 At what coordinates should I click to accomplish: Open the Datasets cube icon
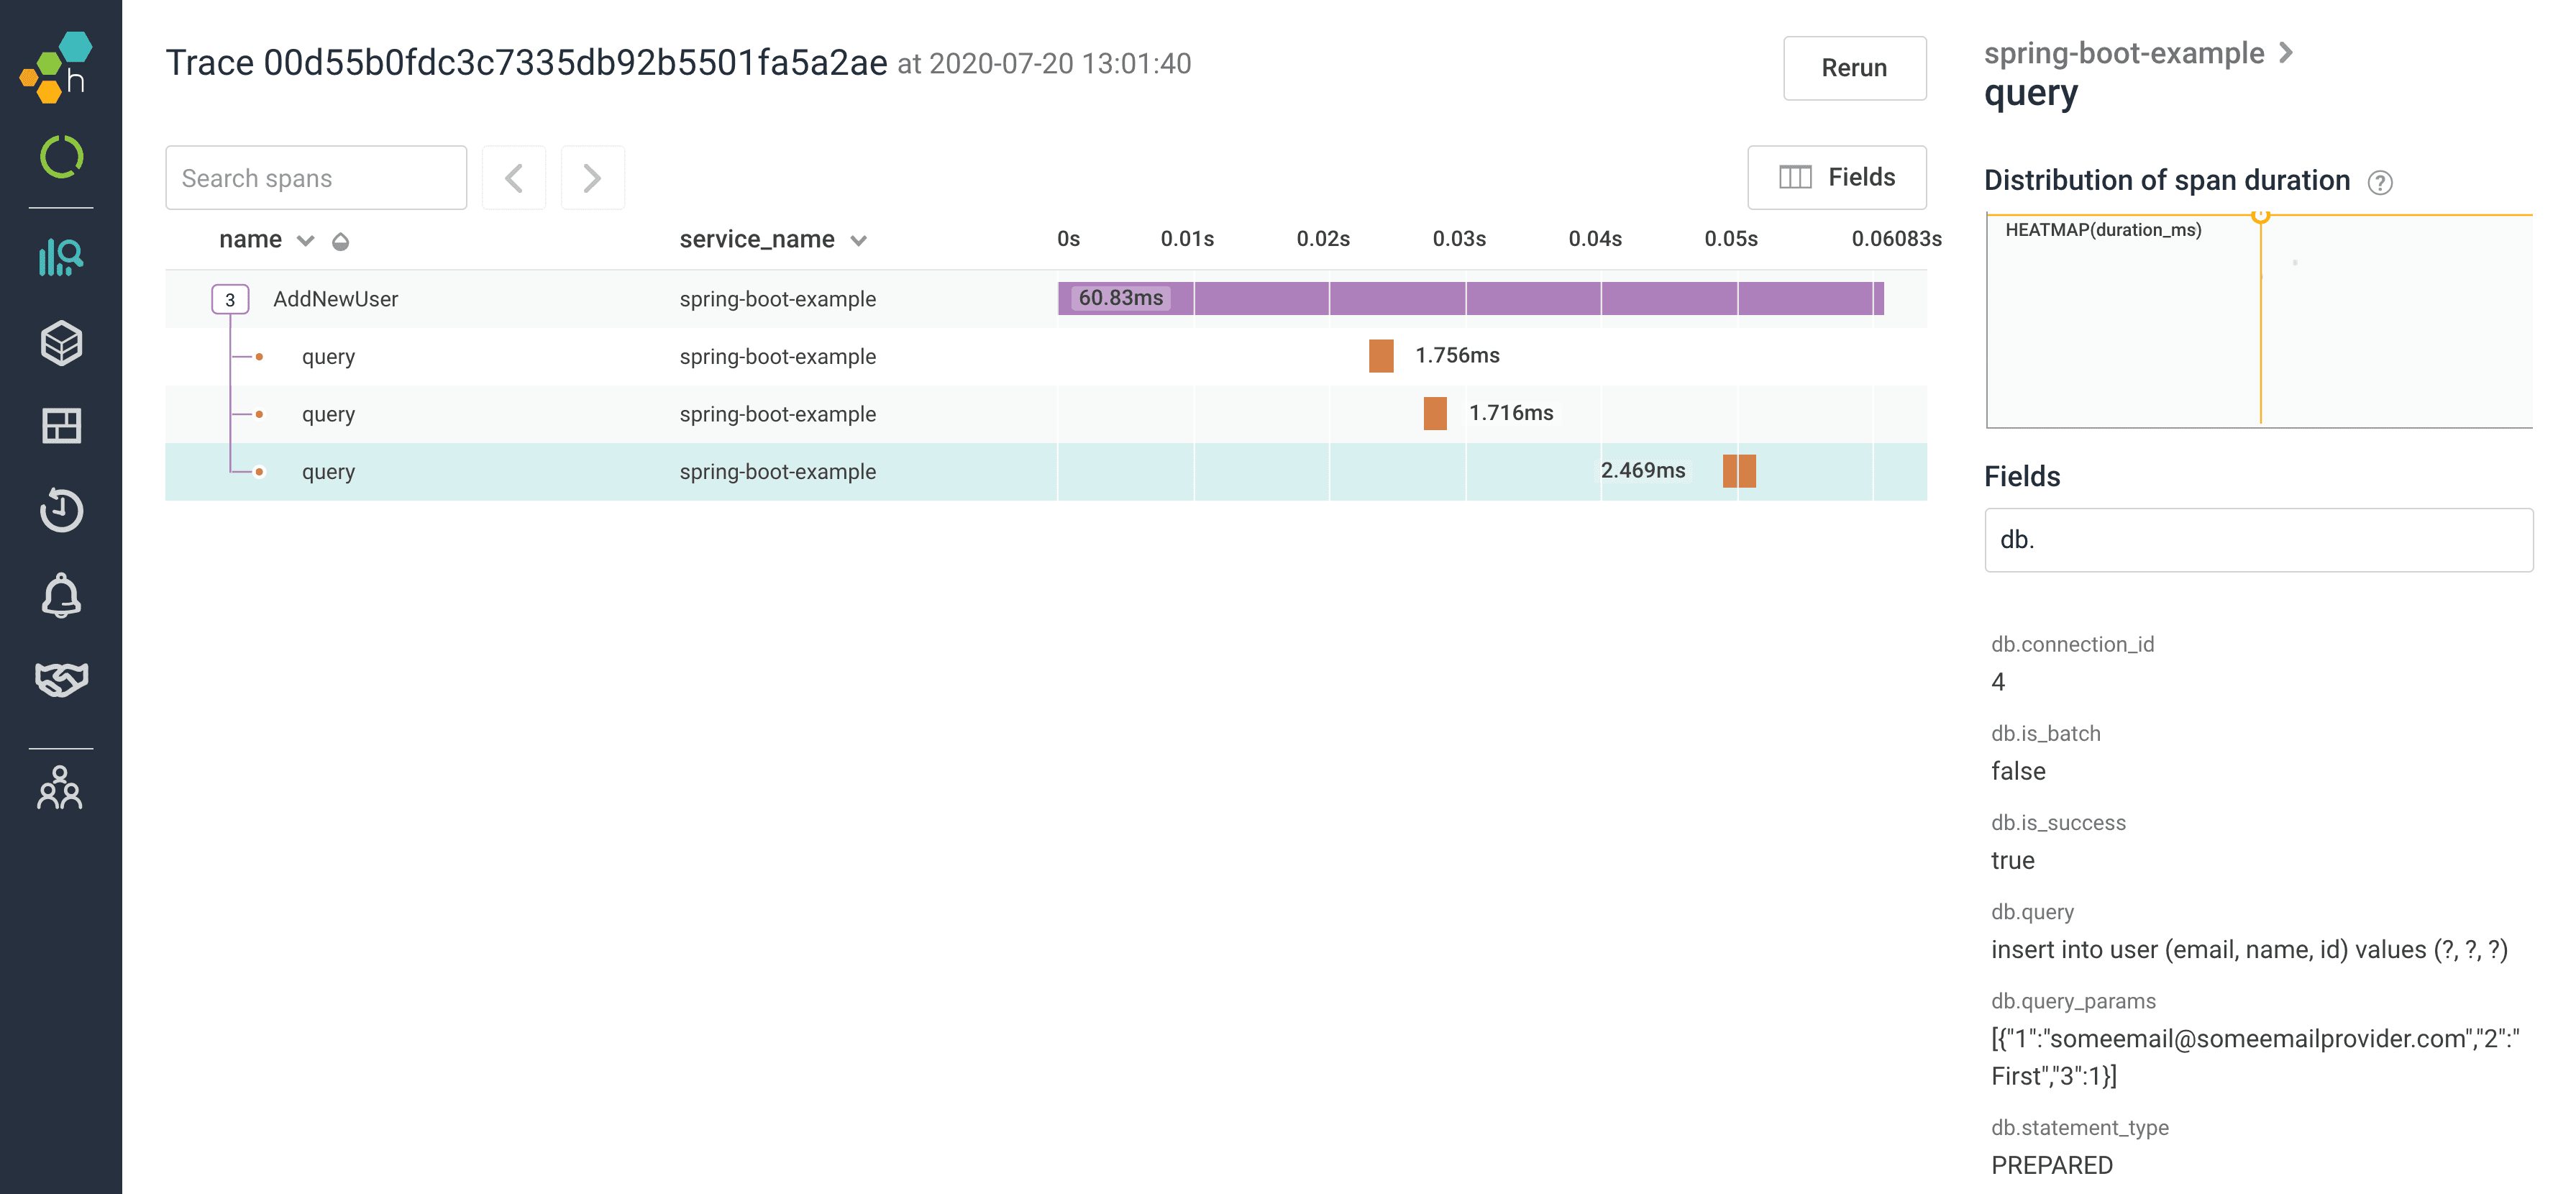(x=61, y=343)
